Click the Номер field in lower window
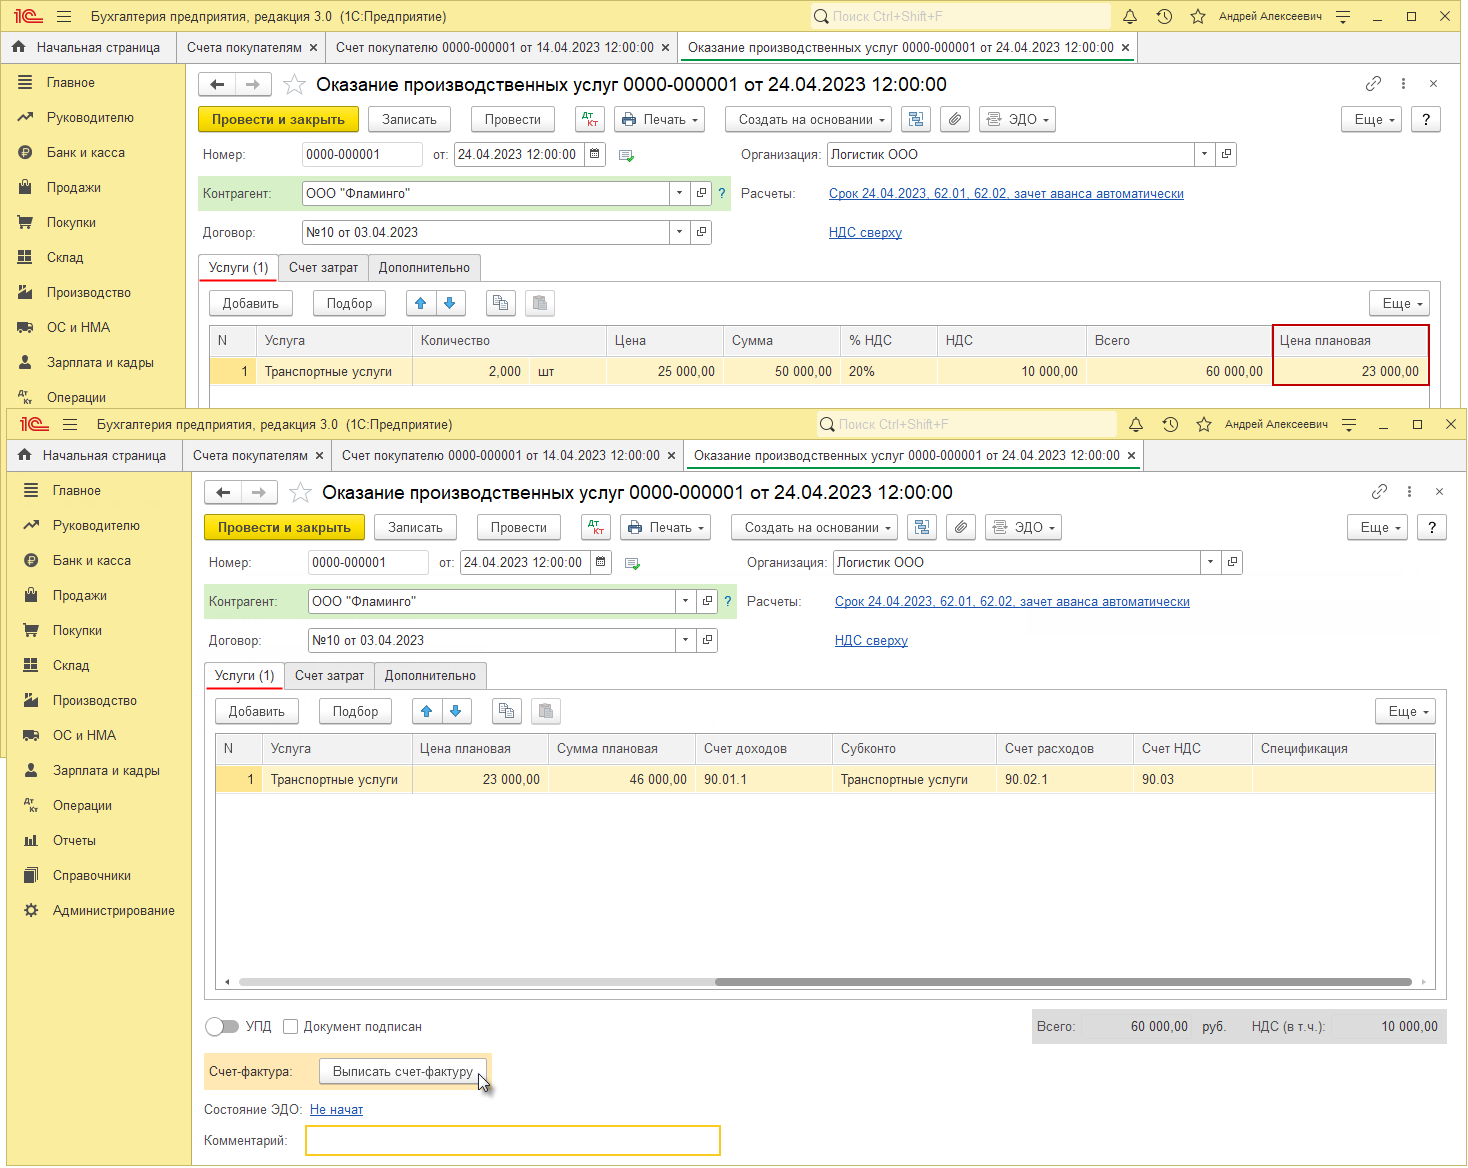 [368, 562]
